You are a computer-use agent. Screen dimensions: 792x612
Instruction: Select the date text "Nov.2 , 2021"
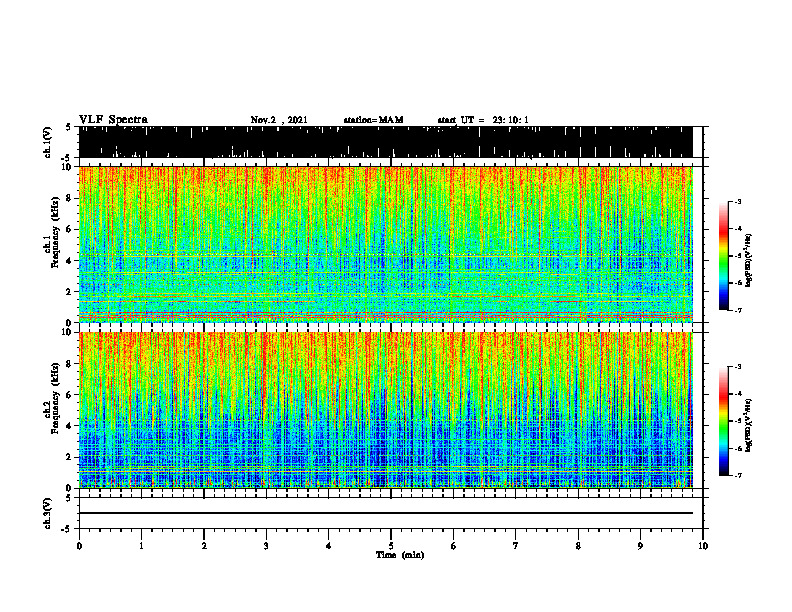pos(279,120)
